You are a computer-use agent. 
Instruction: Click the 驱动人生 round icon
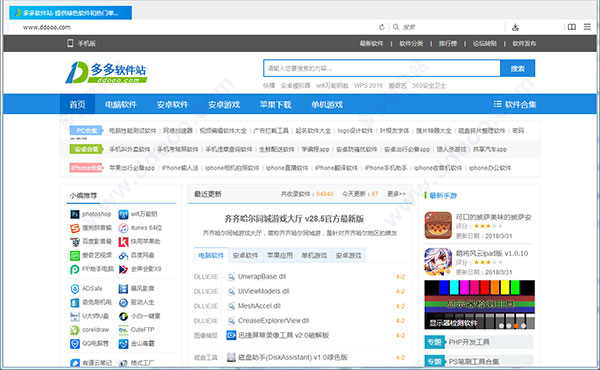point(123,303)
